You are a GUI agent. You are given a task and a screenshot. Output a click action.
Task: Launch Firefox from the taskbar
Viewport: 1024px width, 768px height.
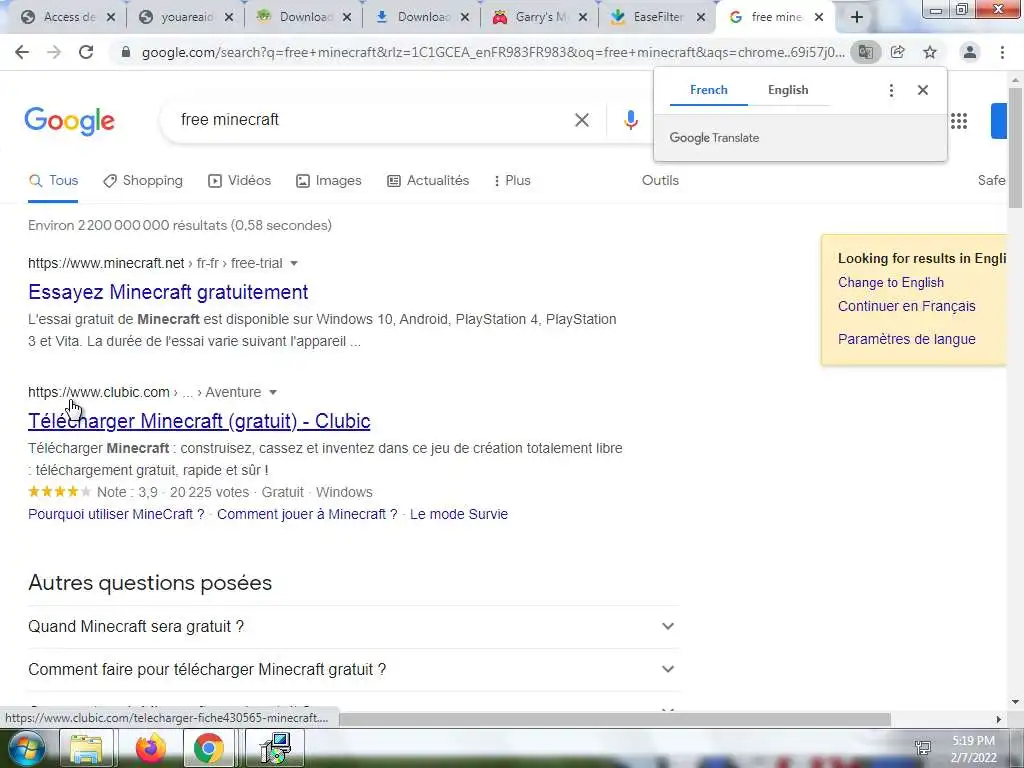[151, 748]
